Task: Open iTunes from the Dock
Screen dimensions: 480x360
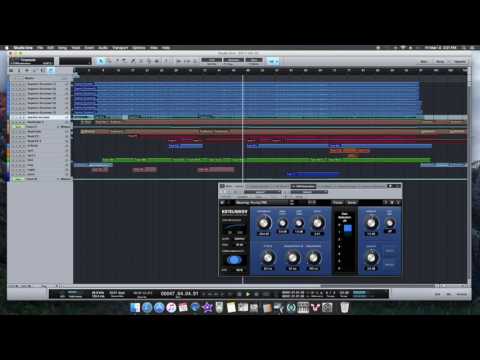Action: click(171, 308)
